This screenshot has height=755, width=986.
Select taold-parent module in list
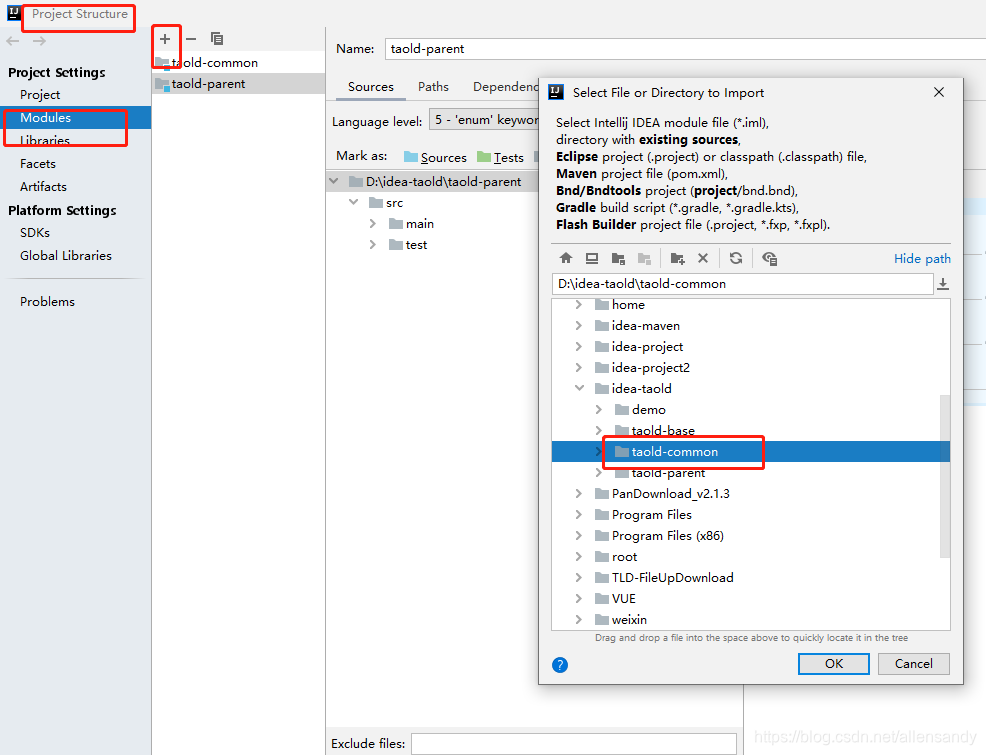(238, 84)
